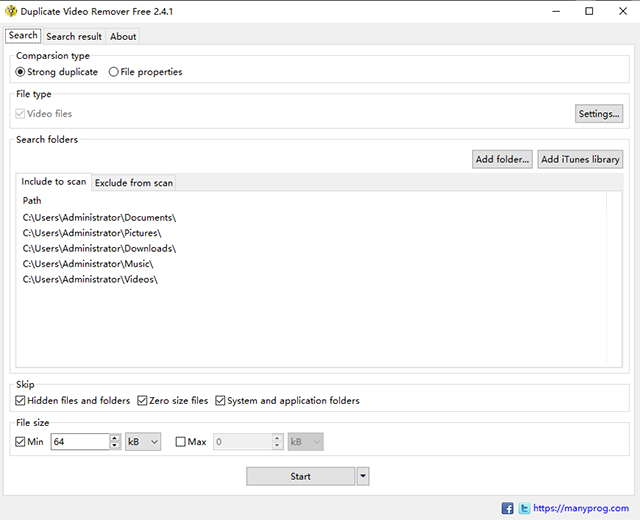Select the Music folder path row

tap(311, 264)
